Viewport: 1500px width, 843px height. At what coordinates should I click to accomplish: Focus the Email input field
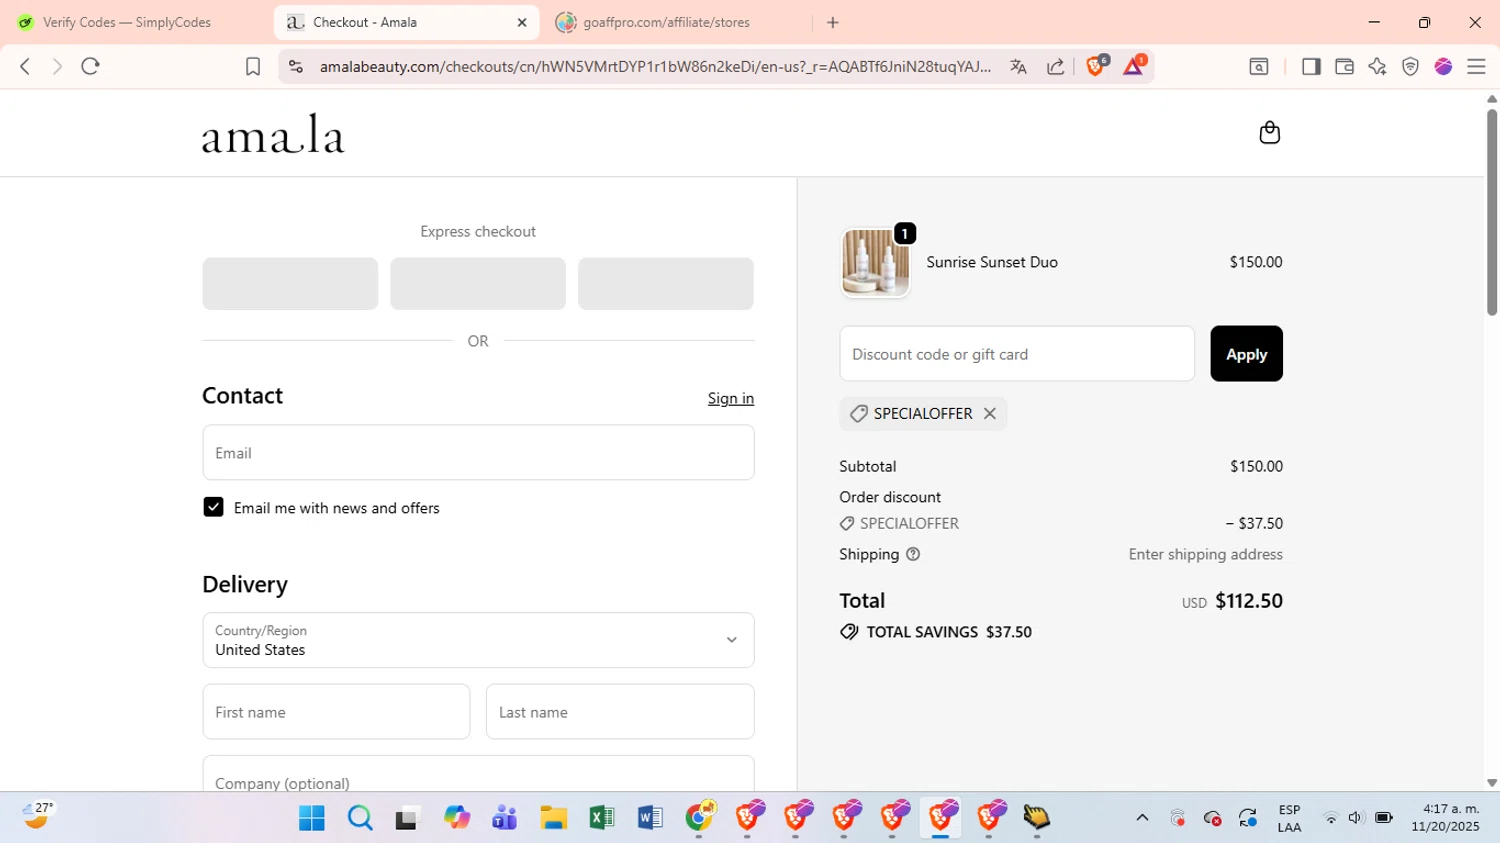[478, 452]
